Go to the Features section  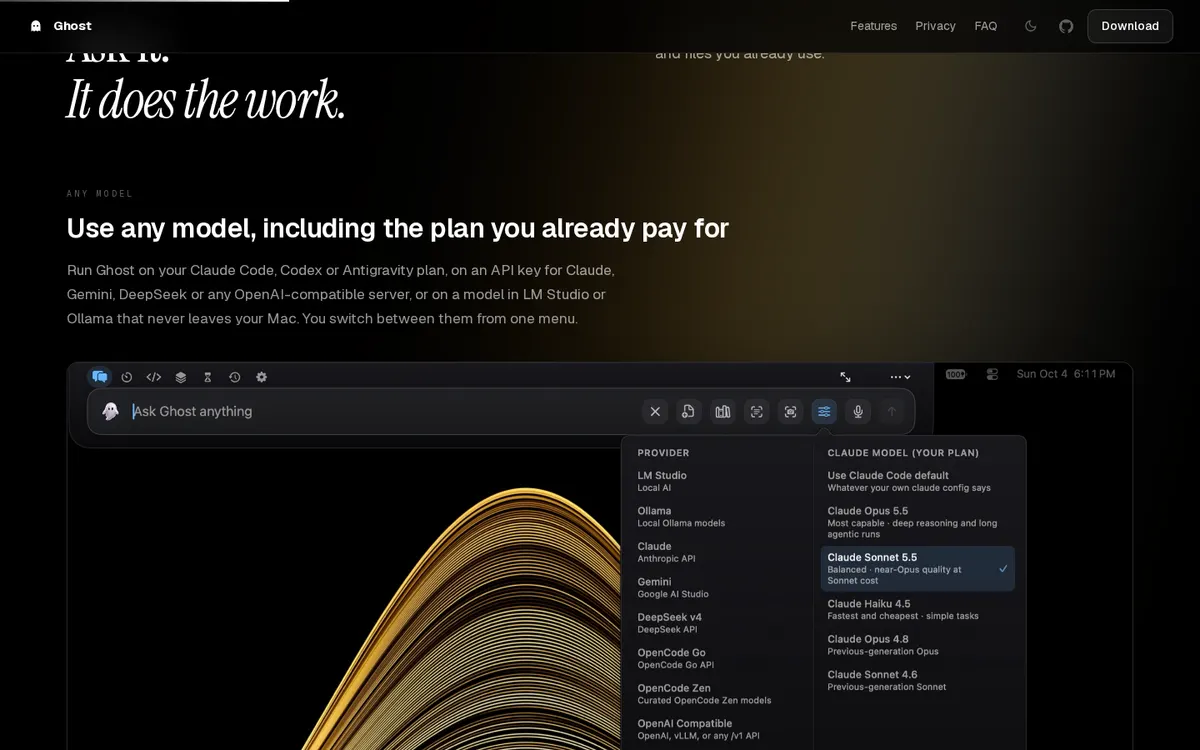click(x=873, y=26)
